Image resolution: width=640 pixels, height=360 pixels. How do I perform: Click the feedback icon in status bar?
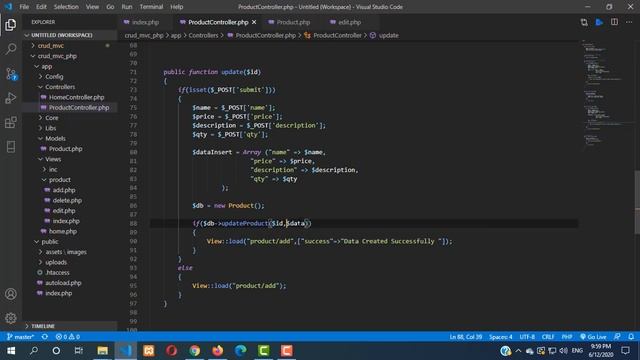point(617,337)
